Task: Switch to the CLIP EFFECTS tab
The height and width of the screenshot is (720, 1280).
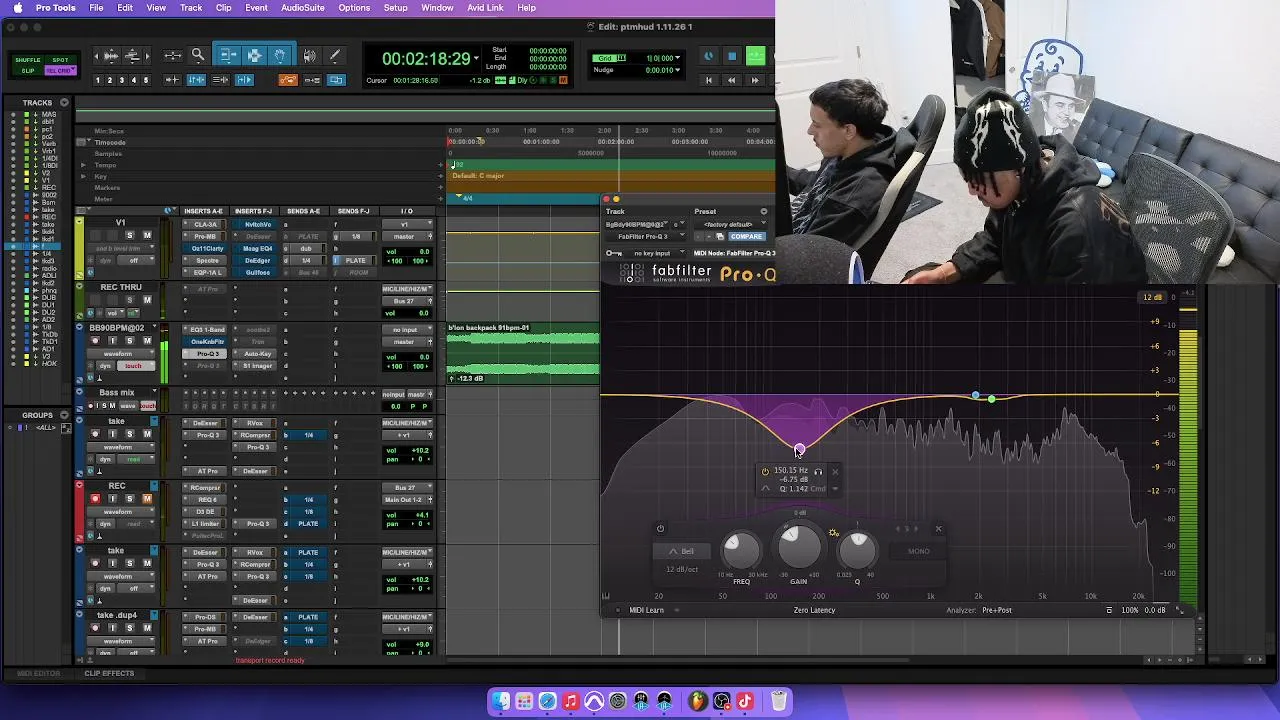Action: [109, 673]
